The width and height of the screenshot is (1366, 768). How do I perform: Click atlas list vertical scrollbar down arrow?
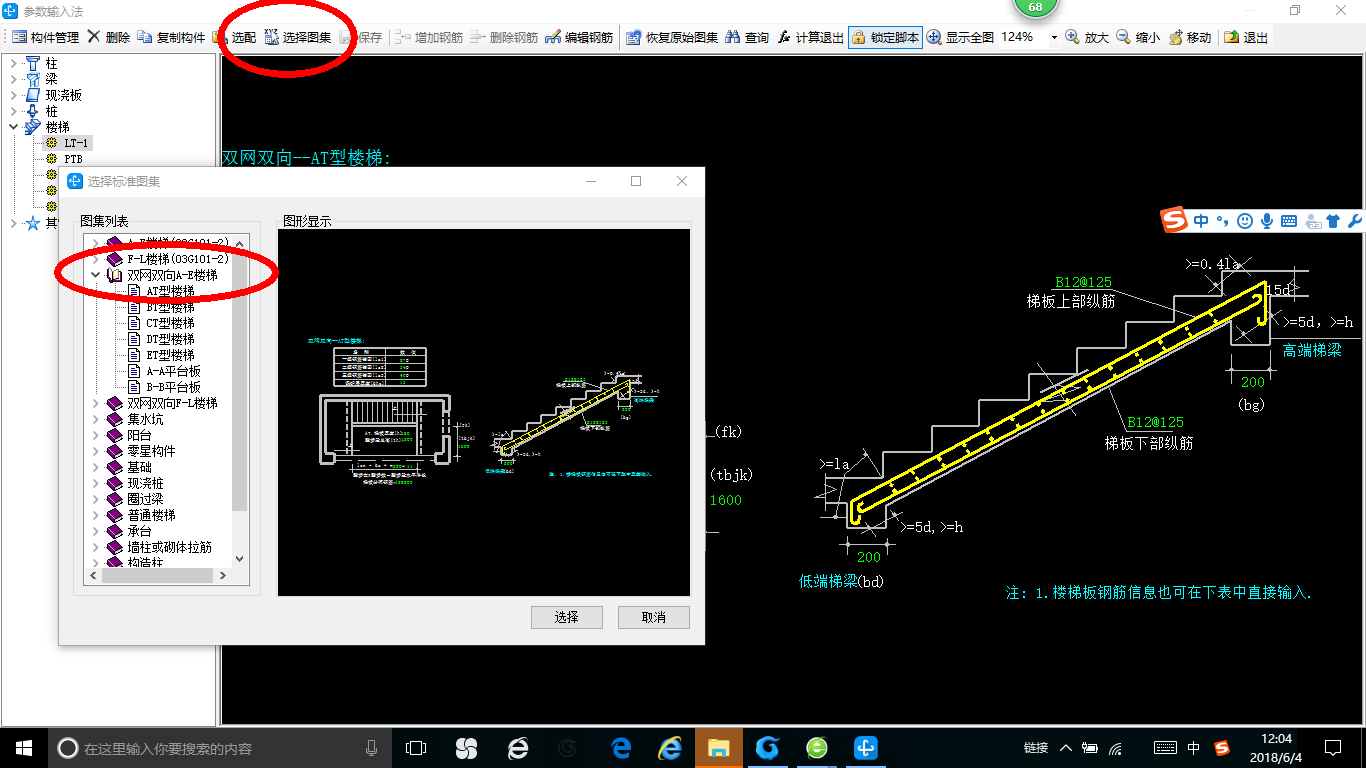click(239, 559)
